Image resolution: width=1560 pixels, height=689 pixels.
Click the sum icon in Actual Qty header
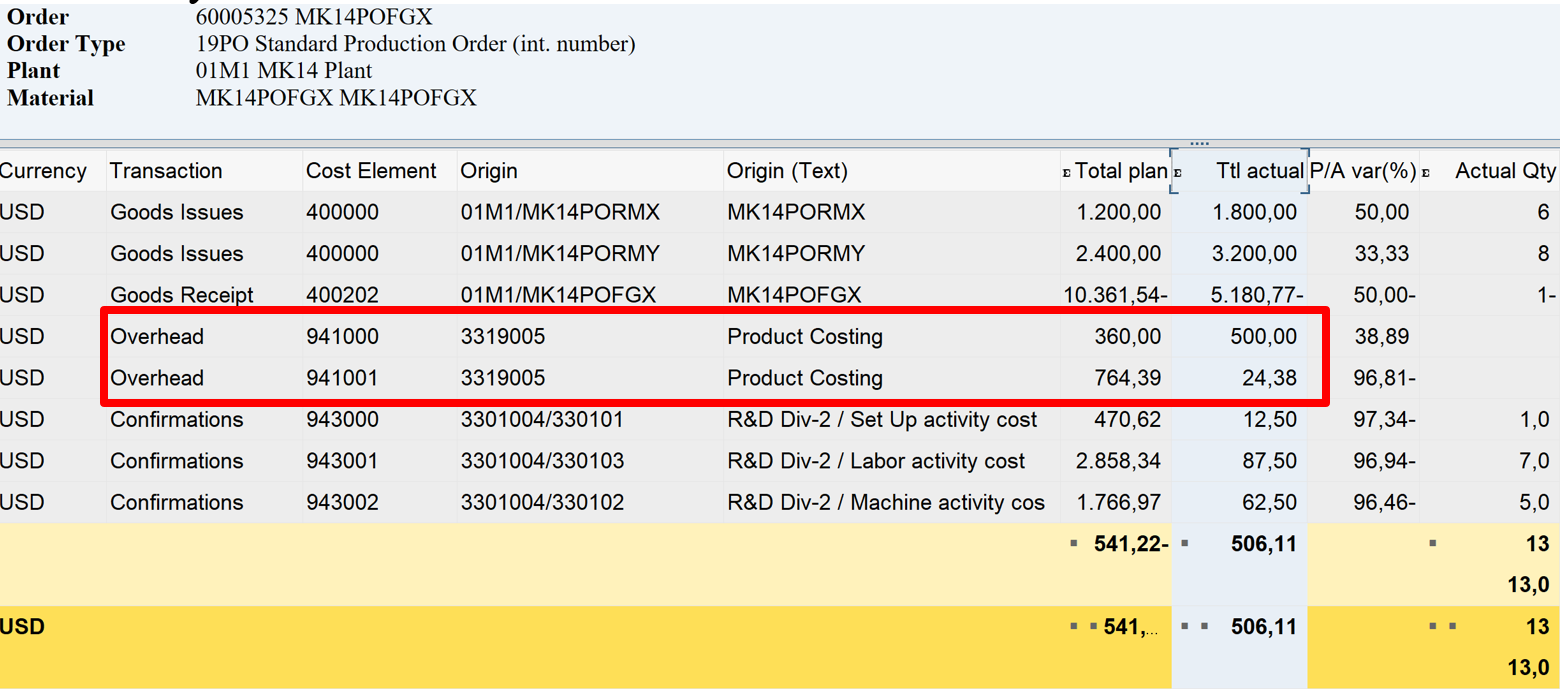click(1426, 173)
